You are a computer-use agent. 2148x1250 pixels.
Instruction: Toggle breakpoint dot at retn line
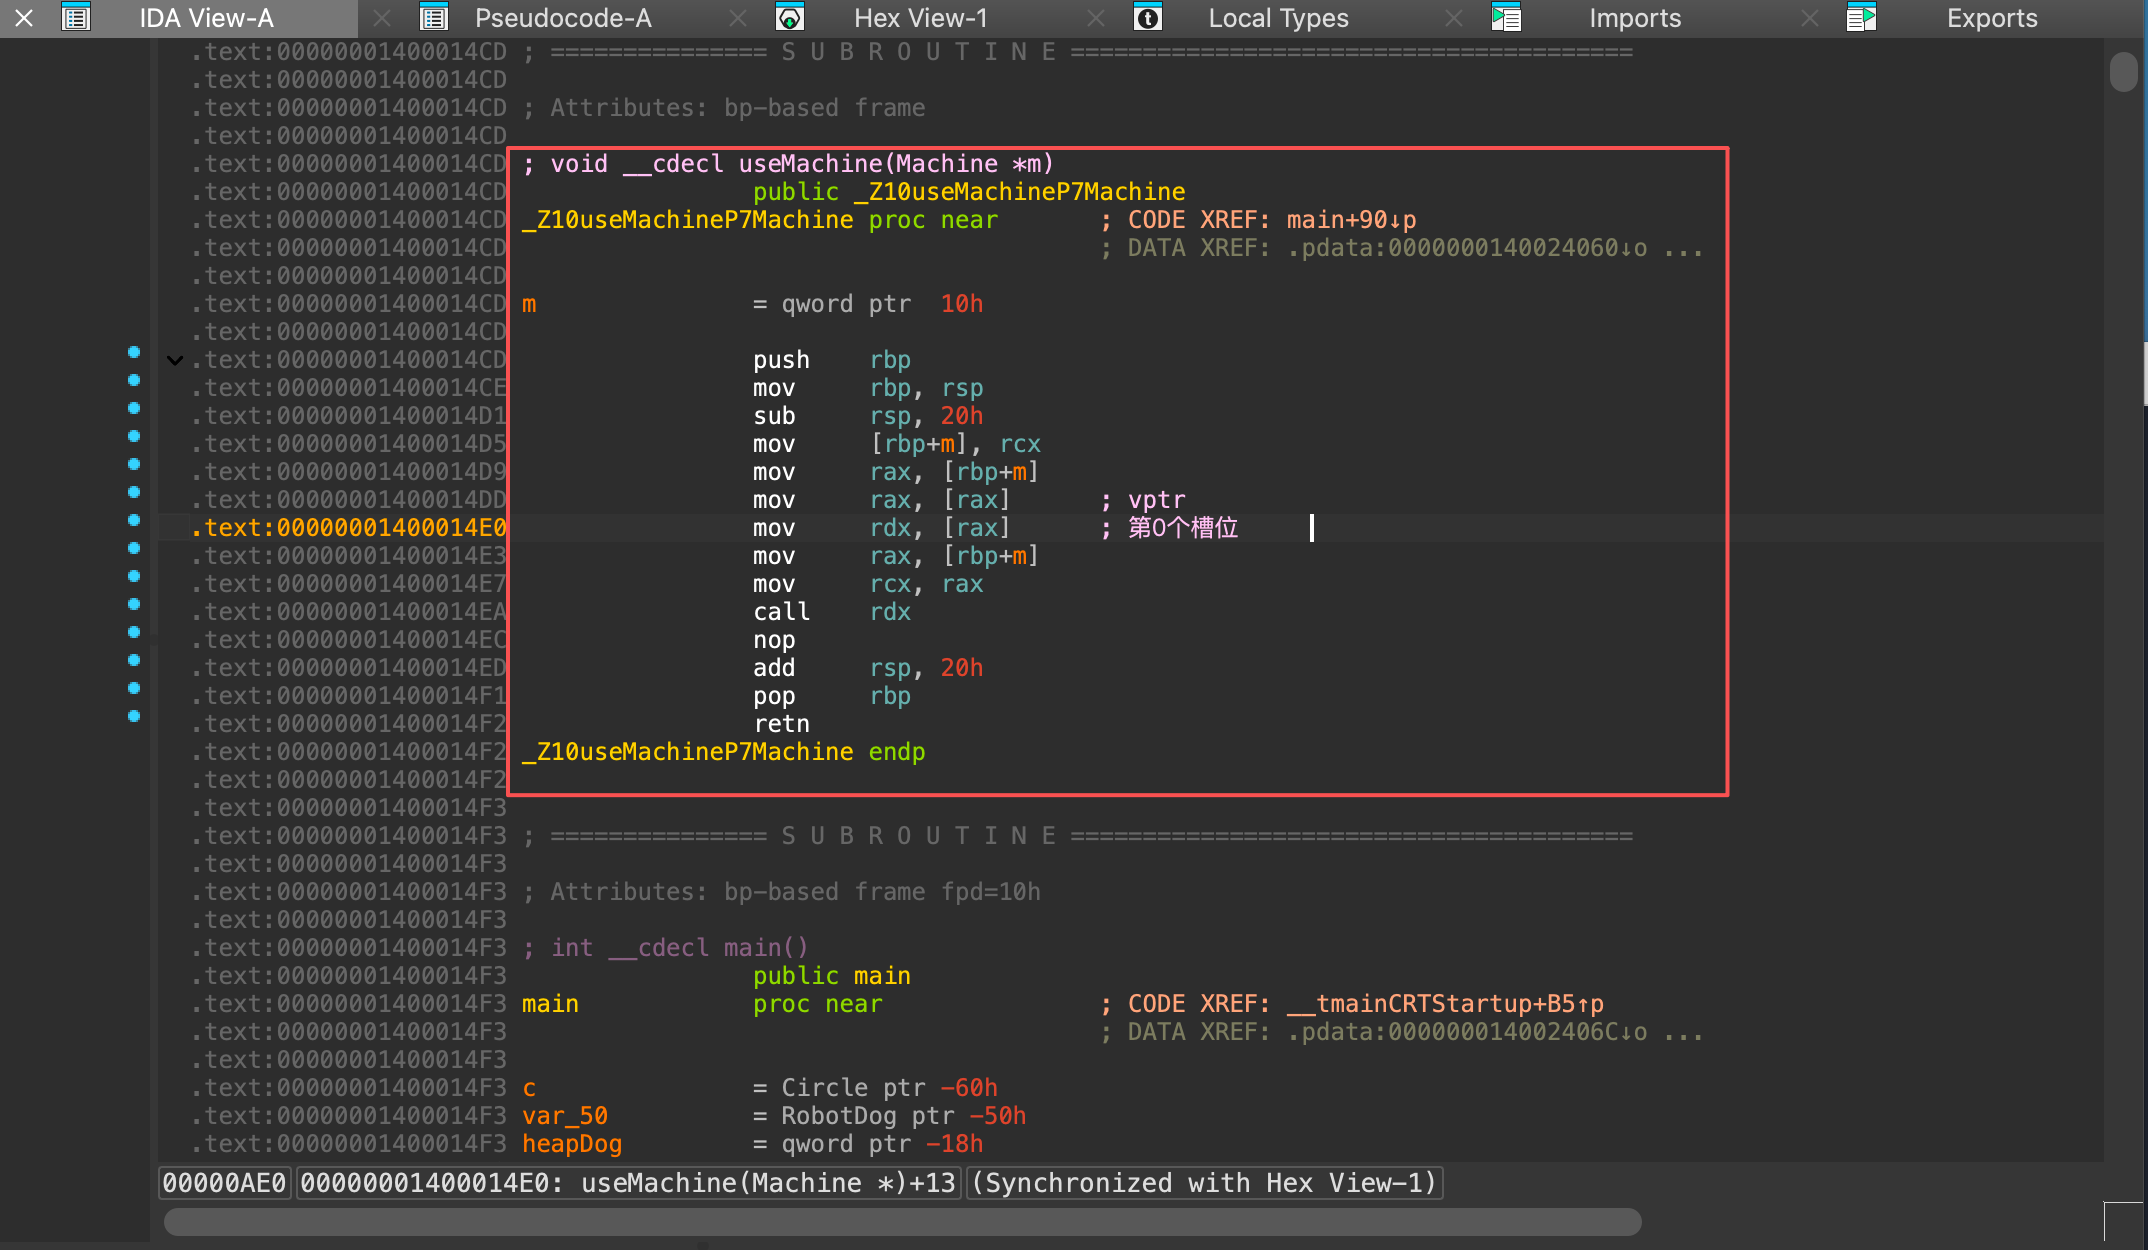coord(134,716)
